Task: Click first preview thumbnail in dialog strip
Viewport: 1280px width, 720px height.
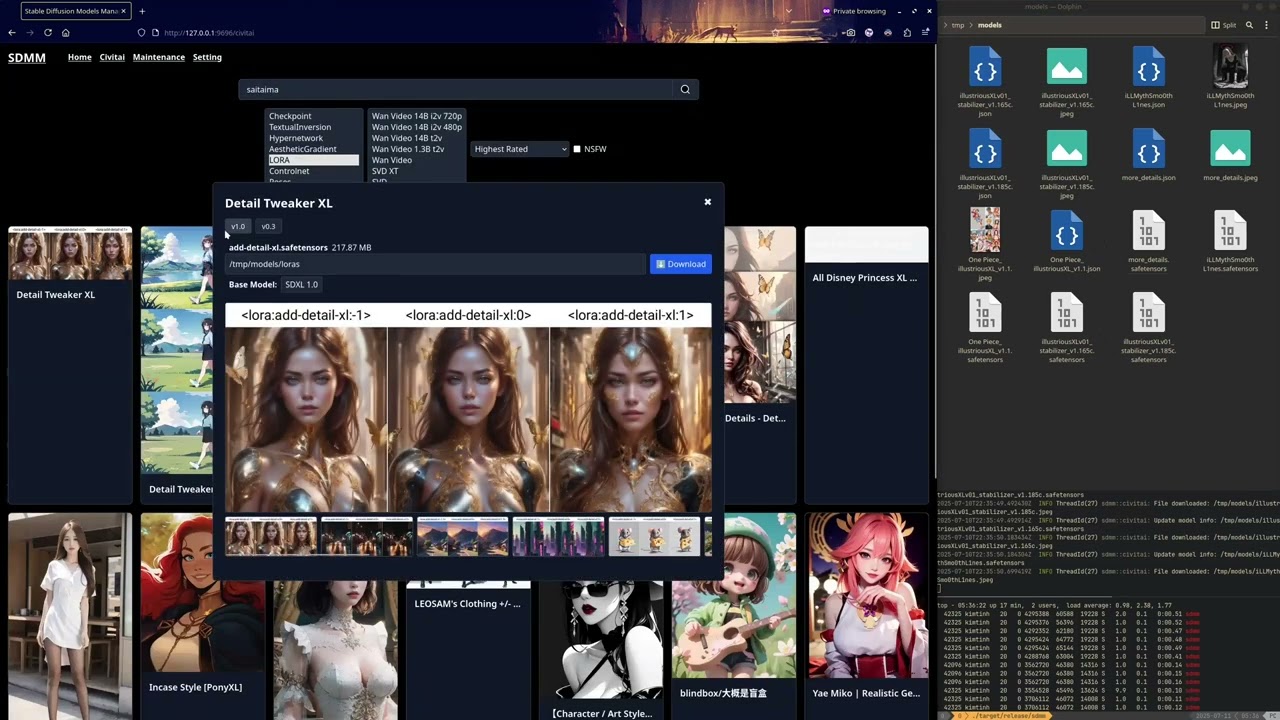Action: click(x=271, y=537)
